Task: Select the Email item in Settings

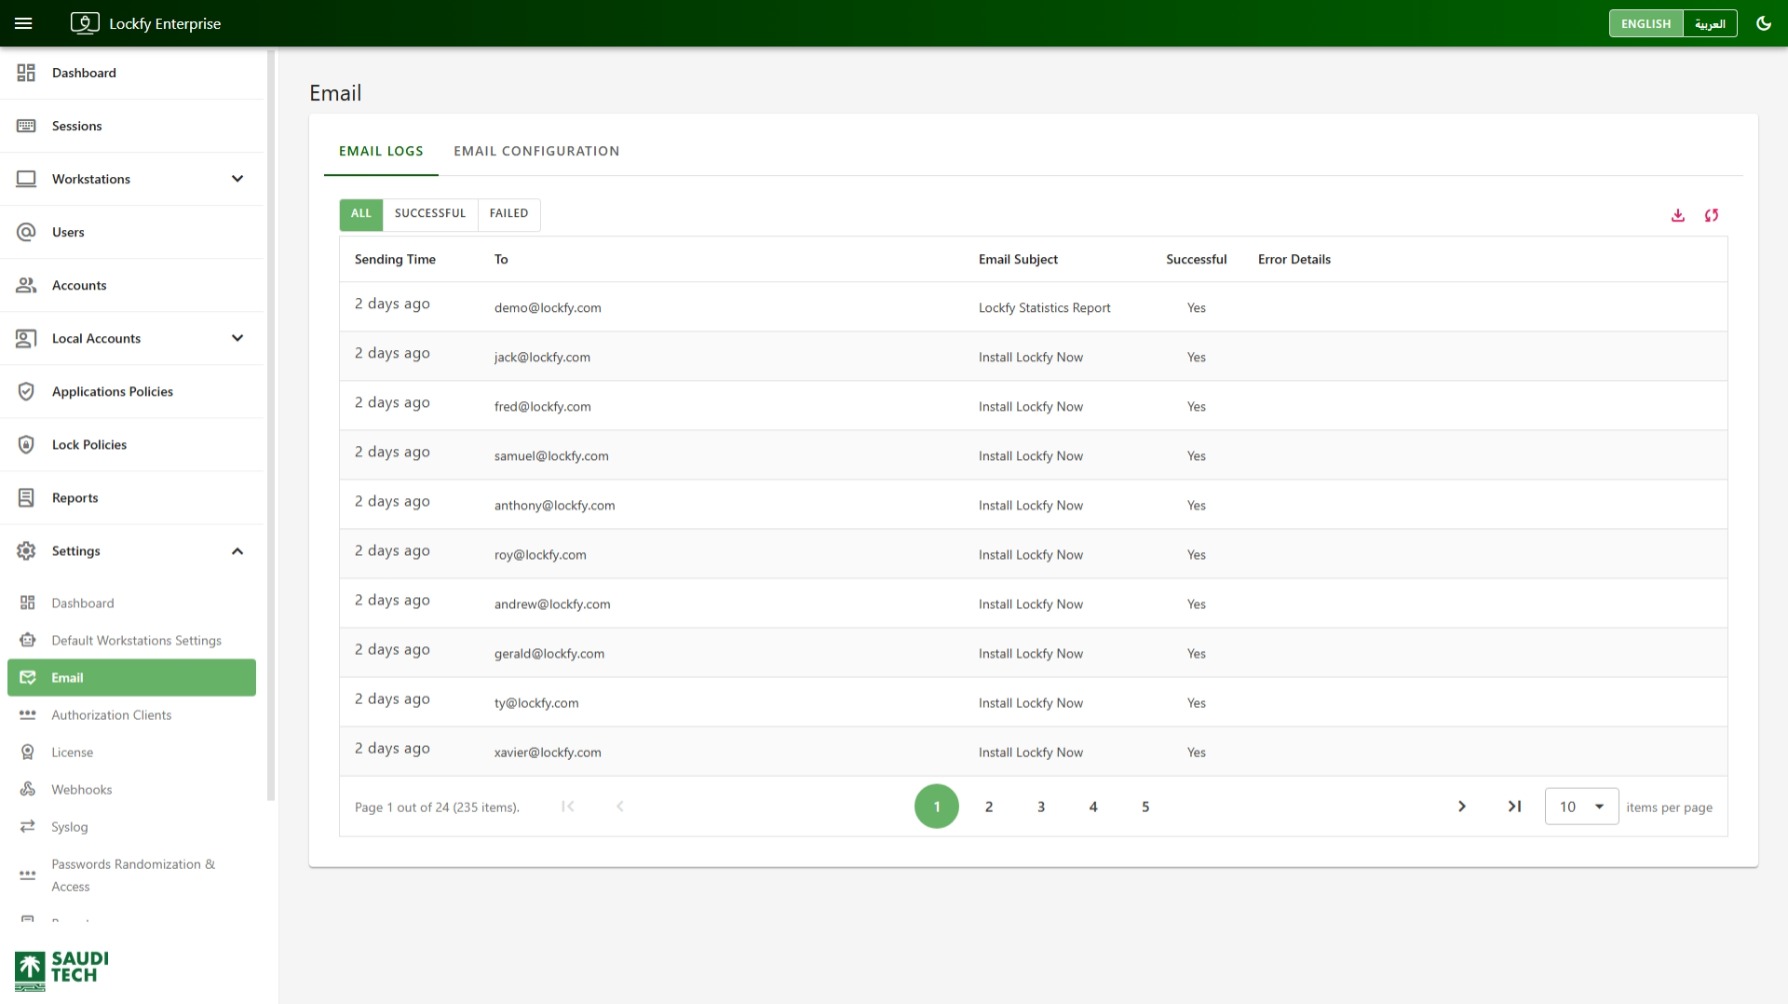Action: (x=132, y=677)
